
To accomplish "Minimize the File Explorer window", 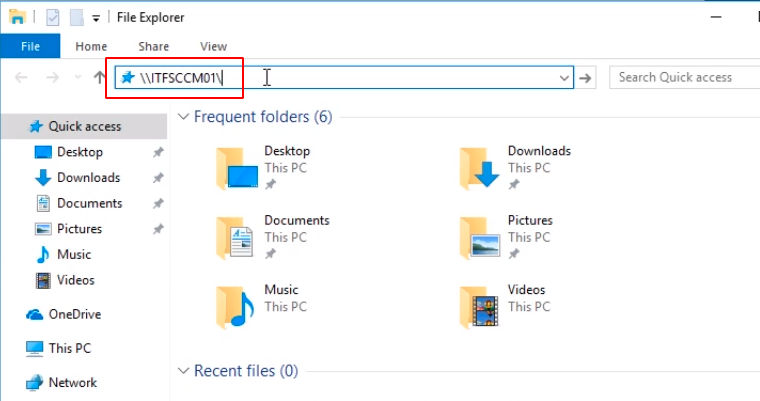I will [716, 17].
